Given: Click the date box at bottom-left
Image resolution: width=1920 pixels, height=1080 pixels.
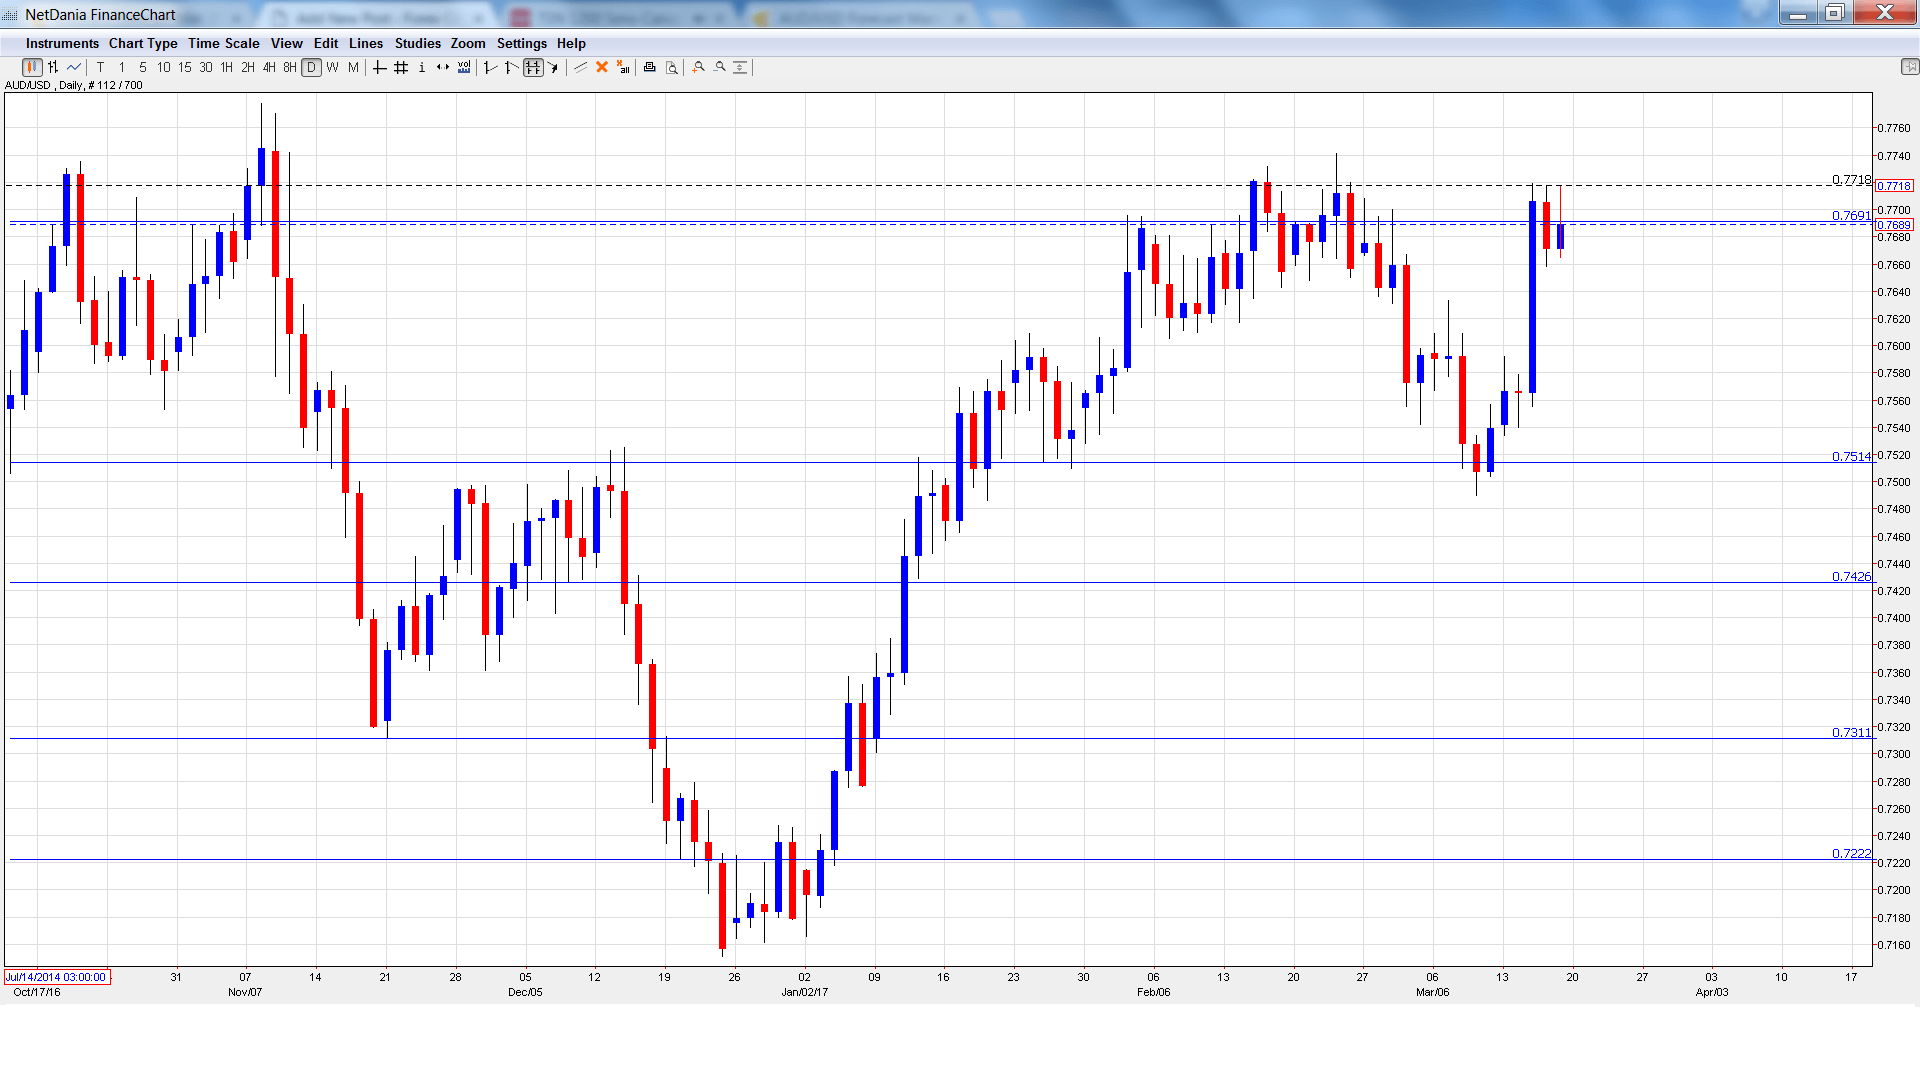Looking at the screenshot, I should [57, 977].
